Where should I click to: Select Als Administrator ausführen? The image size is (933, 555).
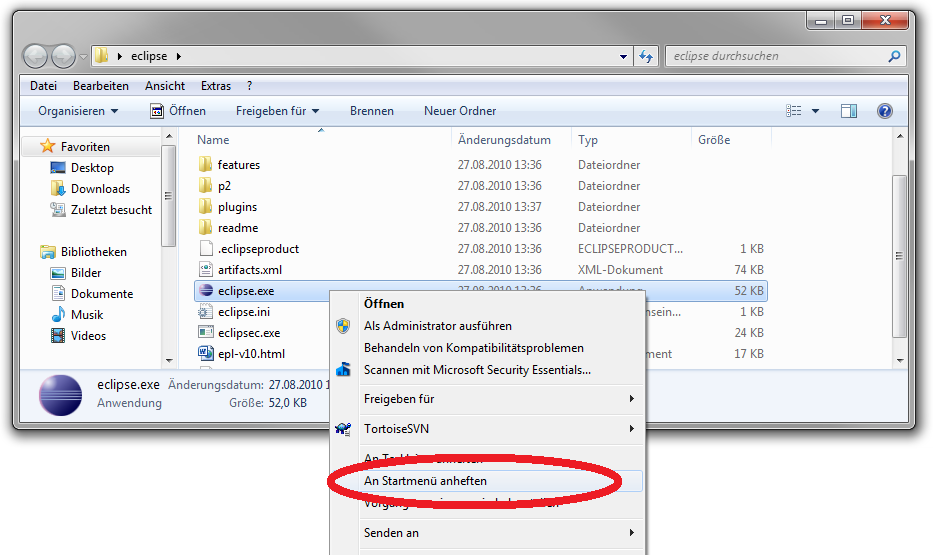(x=437, y=326)
